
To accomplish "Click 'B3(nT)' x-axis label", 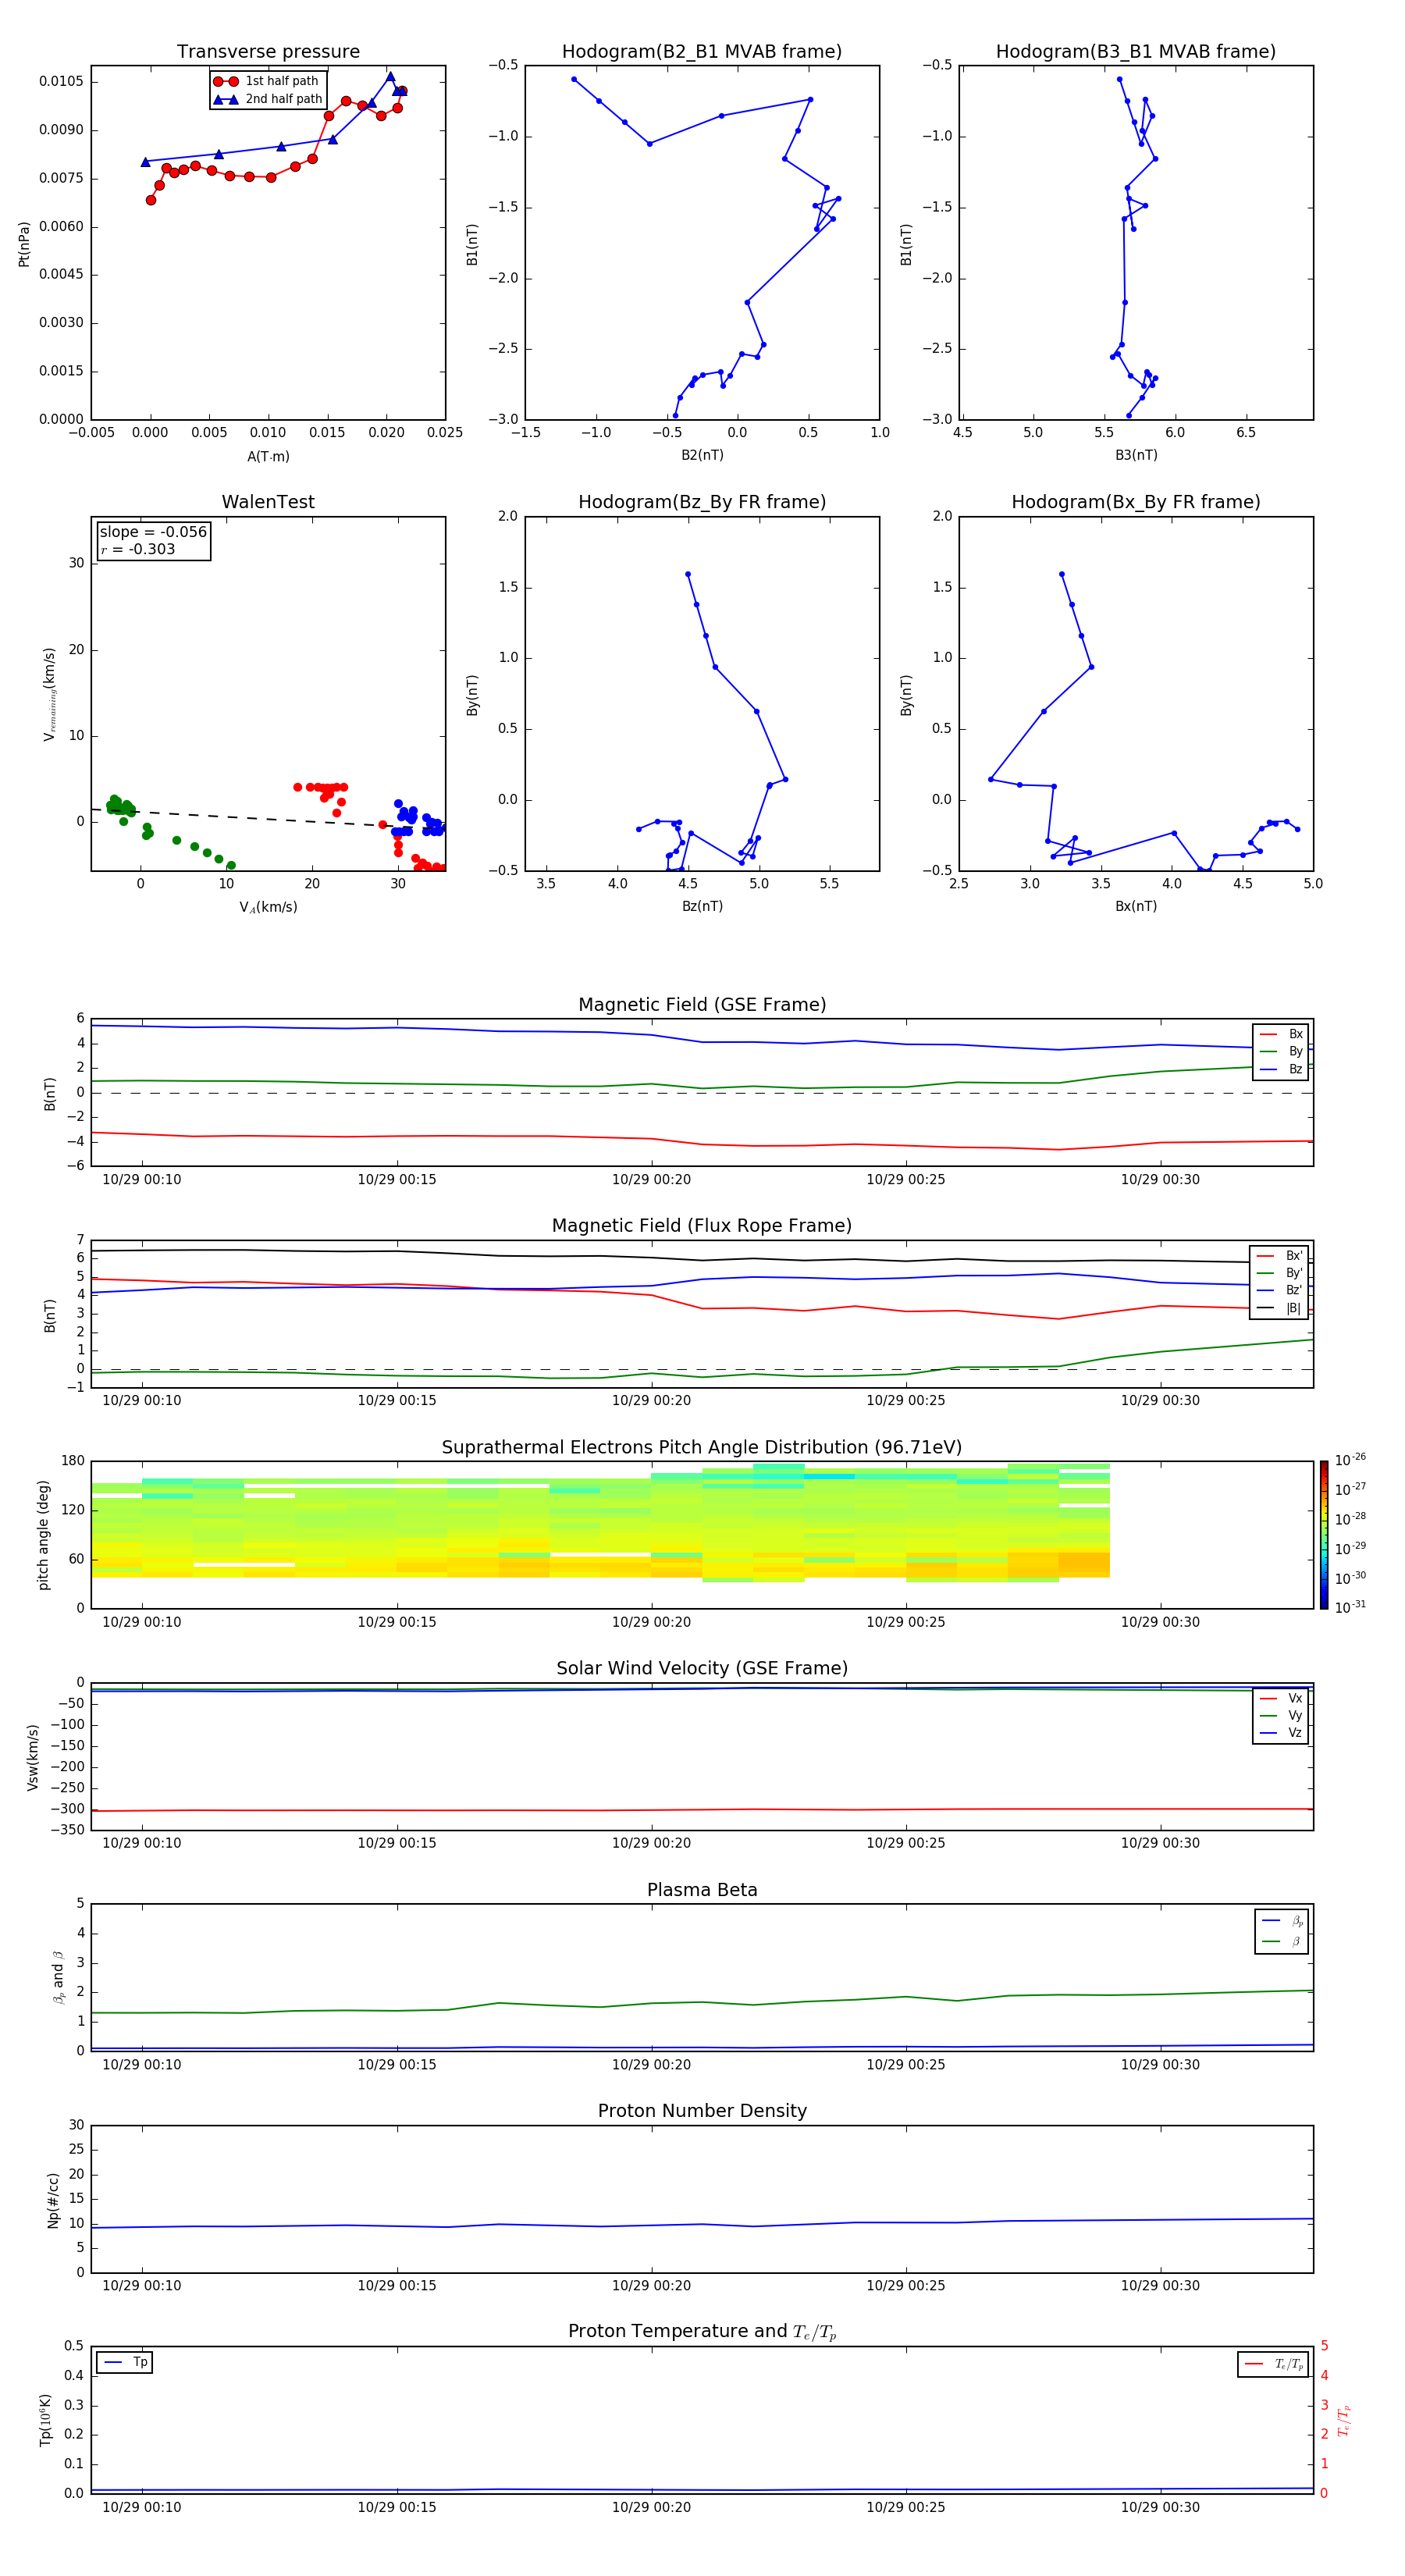I will tap(1136, 455).
